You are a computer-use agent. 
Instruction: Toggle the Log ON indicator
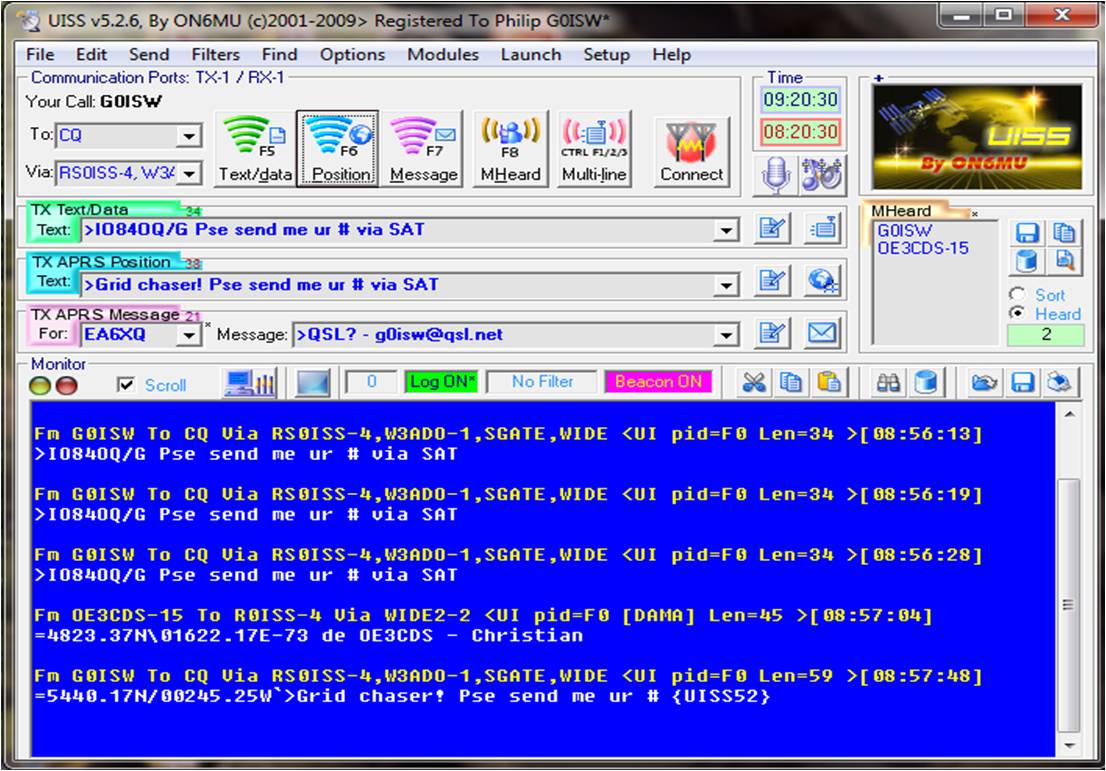pos(441,382)
